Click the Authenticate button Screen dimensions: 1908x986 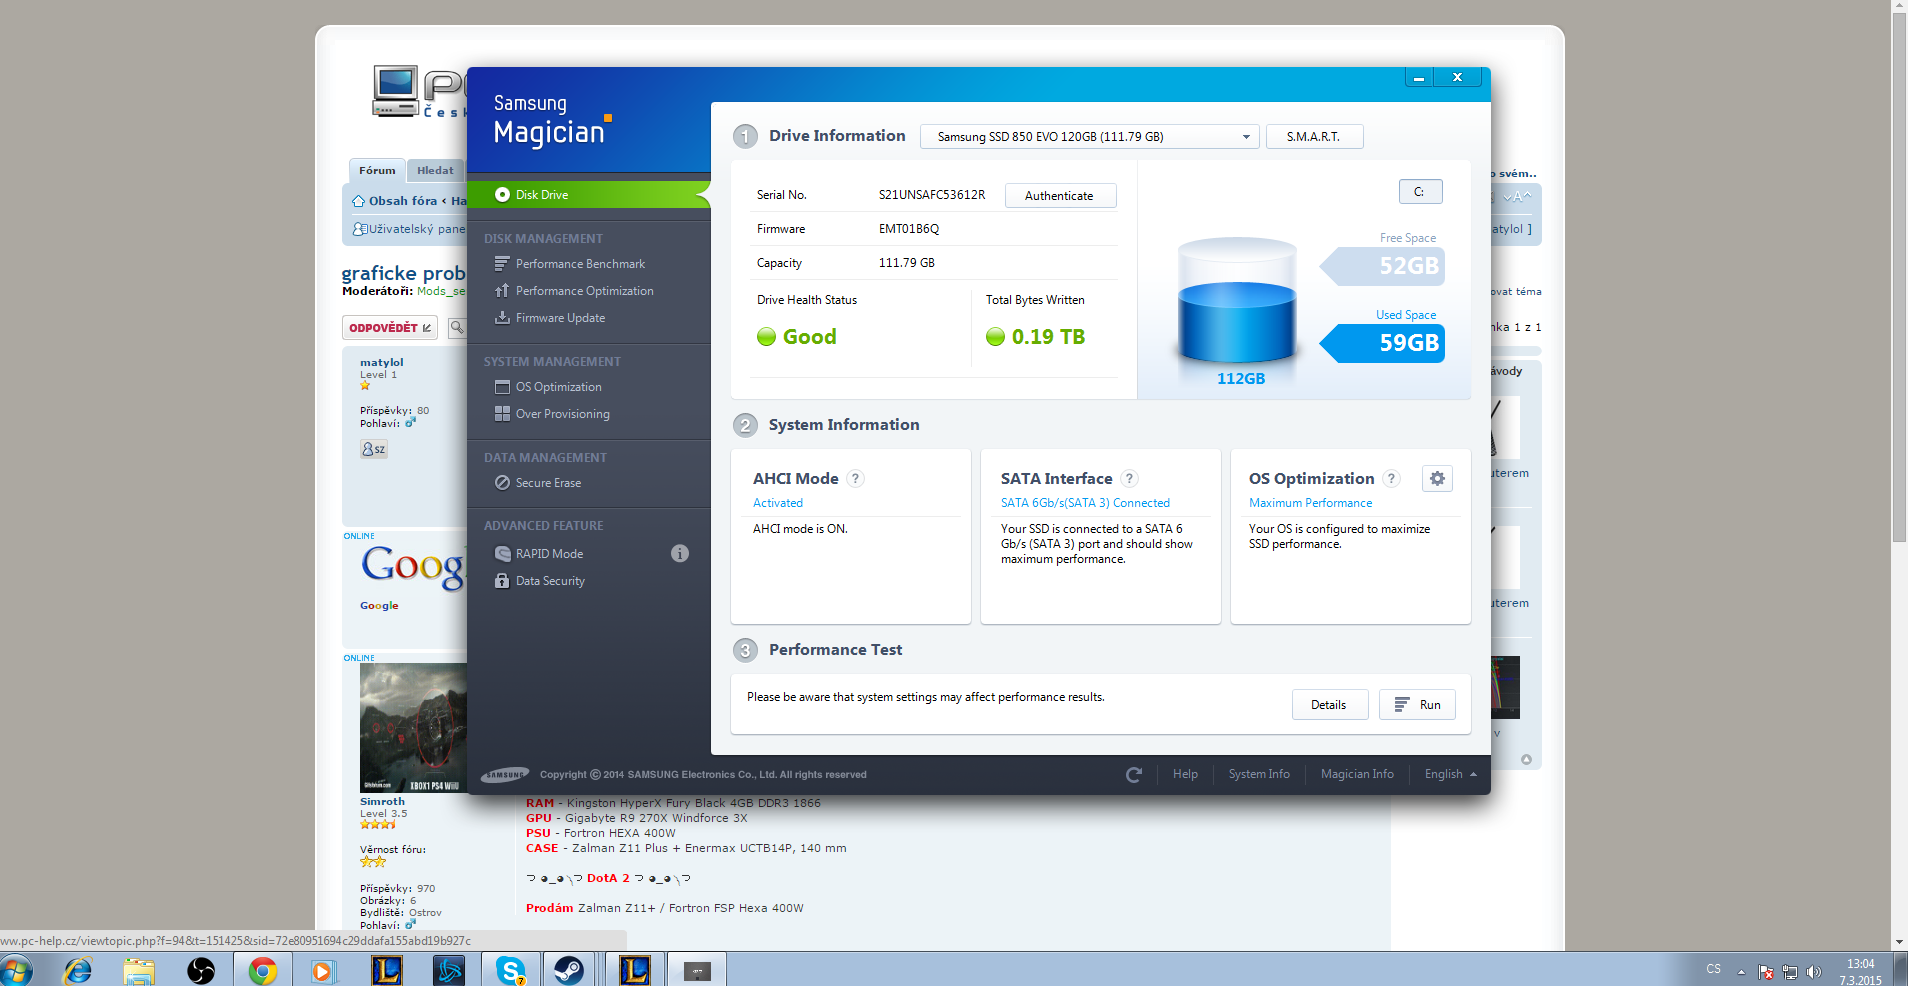[1060, 196]
